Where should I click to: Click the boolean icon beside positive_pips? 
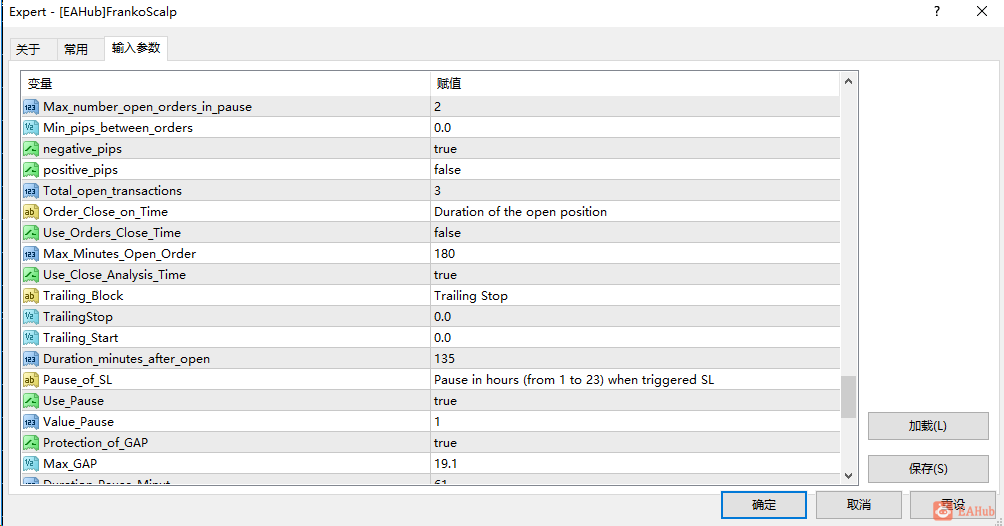tap(31, 170)
